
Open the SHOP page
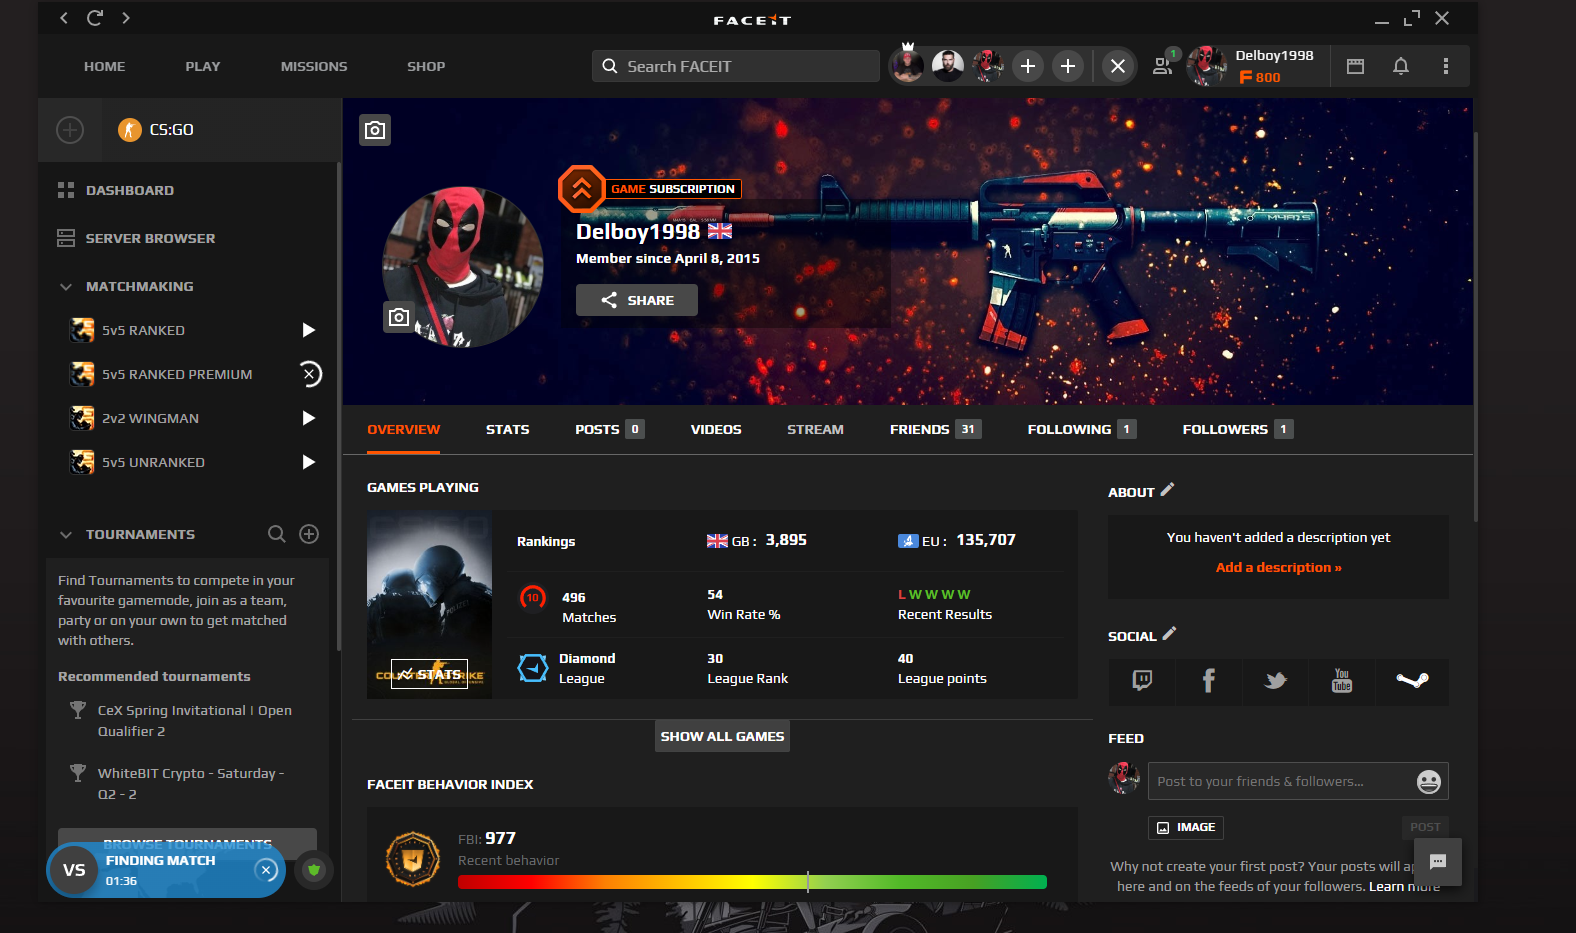pyautogui.click(x=426, y=67)
